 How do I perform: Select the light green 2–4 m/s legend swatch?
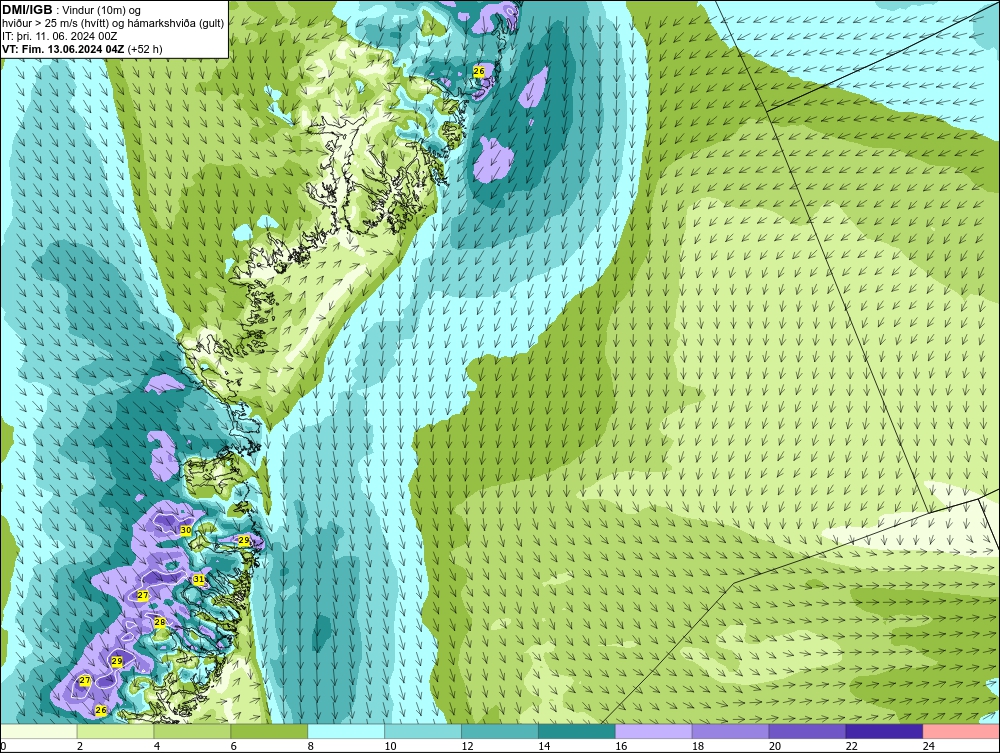point(115,731)
